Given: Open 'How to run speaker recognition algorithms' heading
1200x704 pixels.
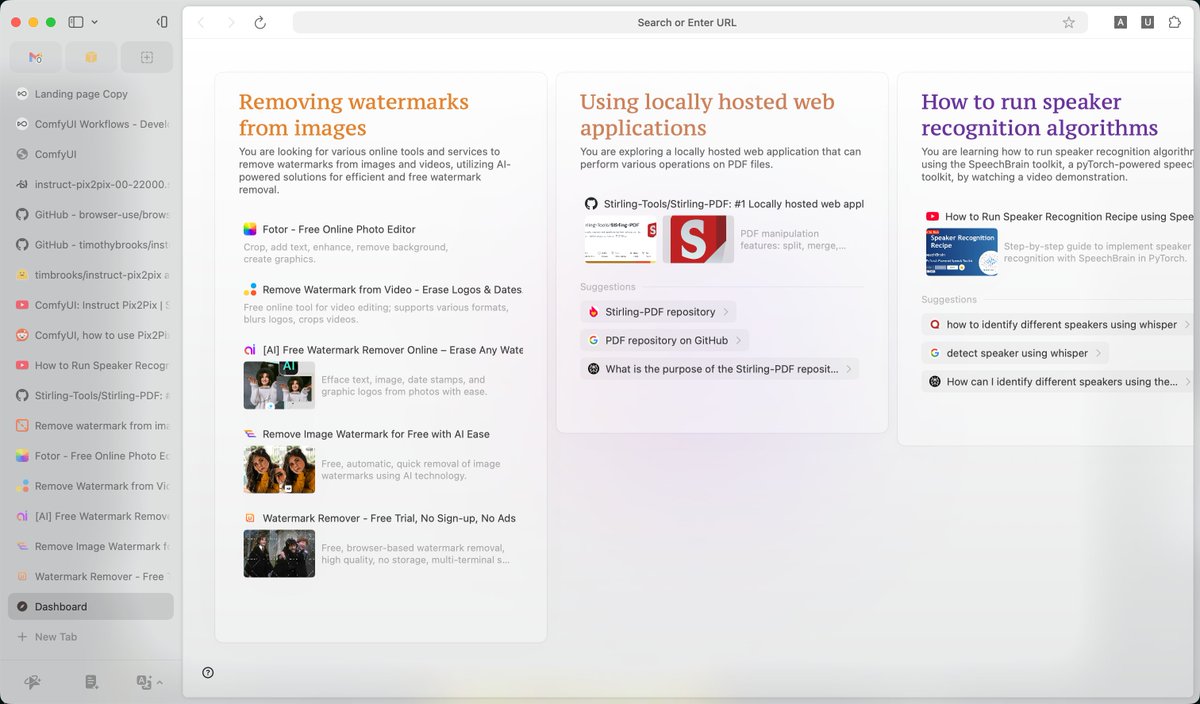Looking at the screenshot, I should (x=1039, y=114).
